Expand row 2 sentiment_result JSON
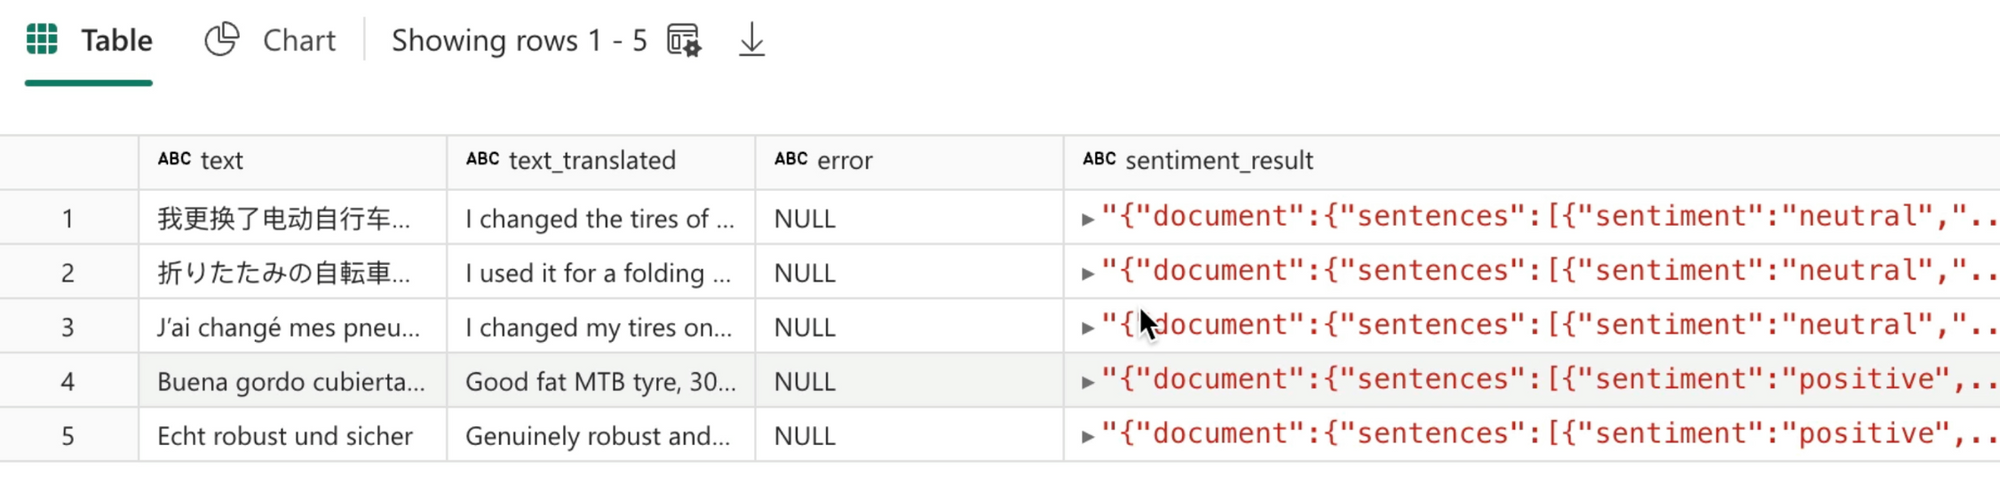This screenshot has height=501, width=2000. tap(1088, 273)
